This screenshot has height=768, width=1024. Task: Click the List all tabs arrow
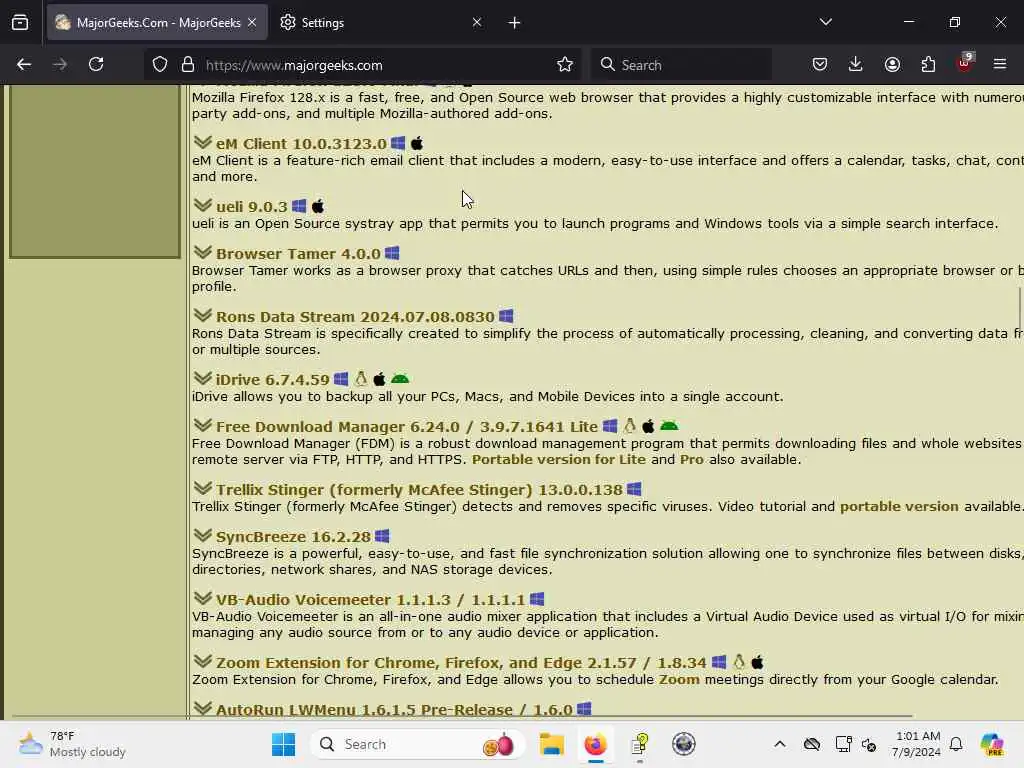pos(826,22)
